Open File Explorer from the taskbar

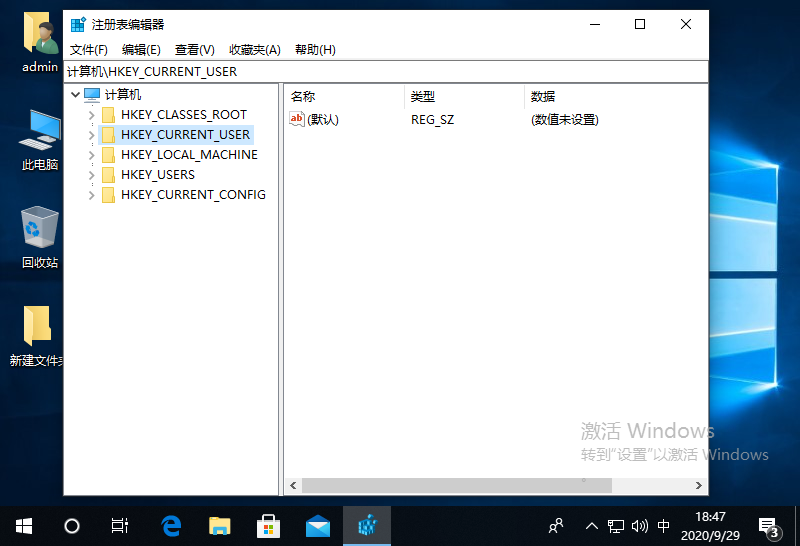[220, 525]
